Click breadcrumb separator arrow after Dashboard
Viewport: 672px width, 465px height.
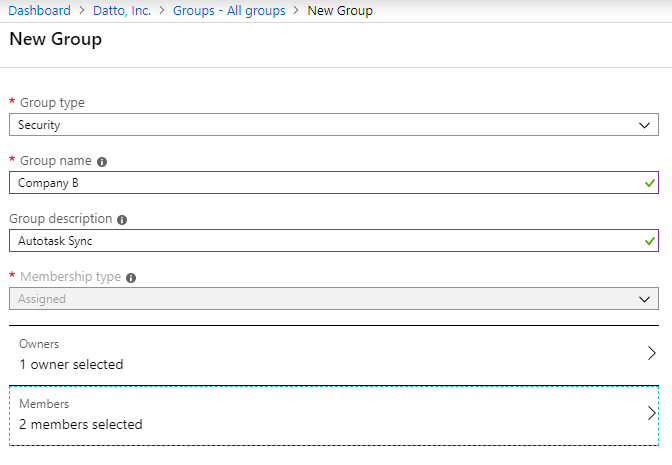coord(84,11)
